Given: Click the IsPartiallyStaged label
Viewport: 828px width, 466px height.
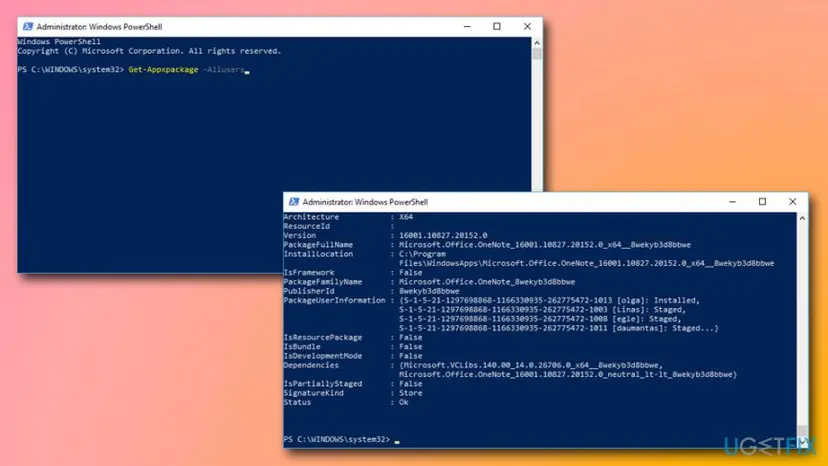Looking at the screenshot, I should [x=323, y=384].
